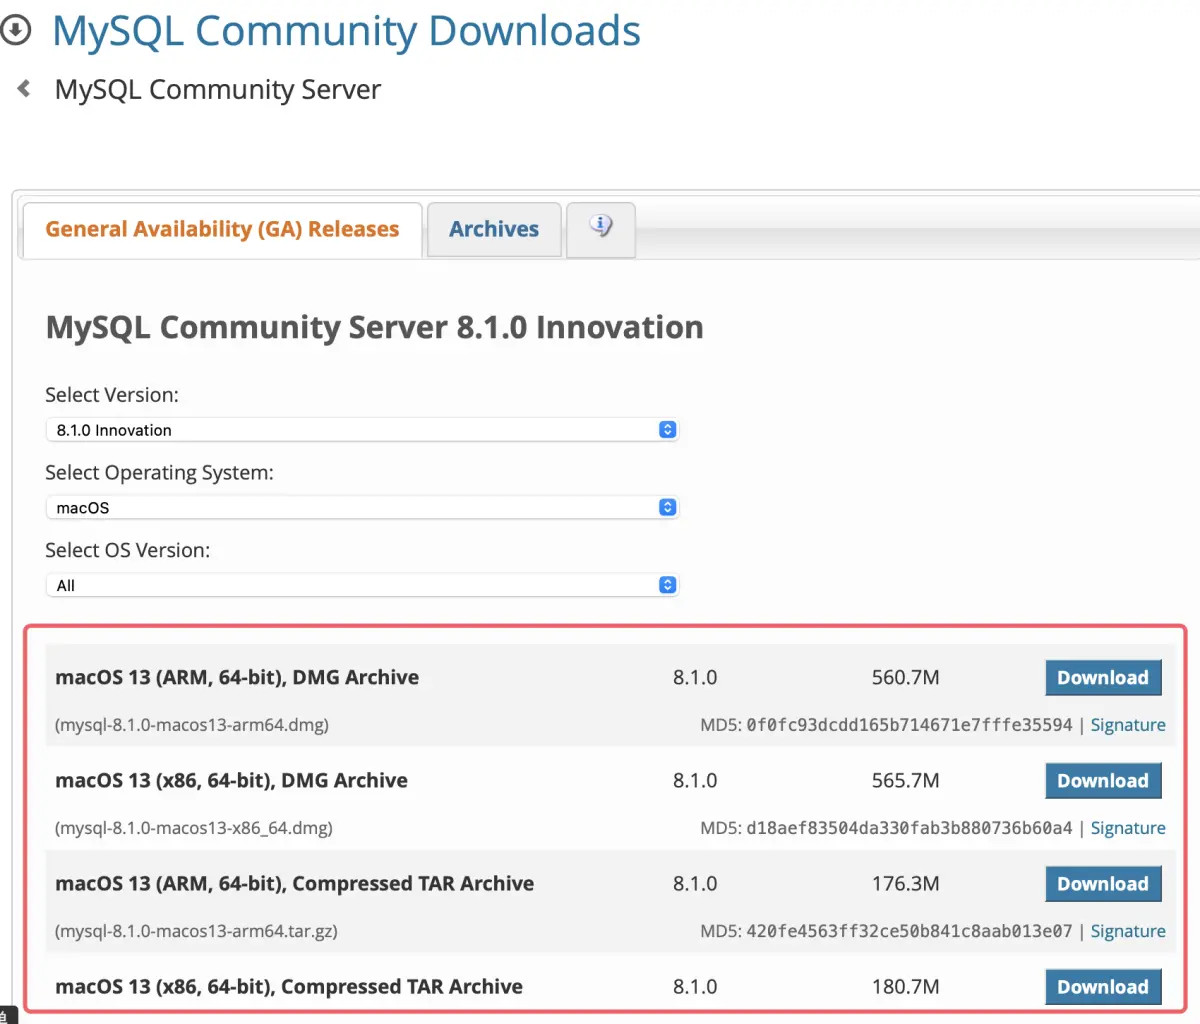Click the download circle icon beside page title

15,31
